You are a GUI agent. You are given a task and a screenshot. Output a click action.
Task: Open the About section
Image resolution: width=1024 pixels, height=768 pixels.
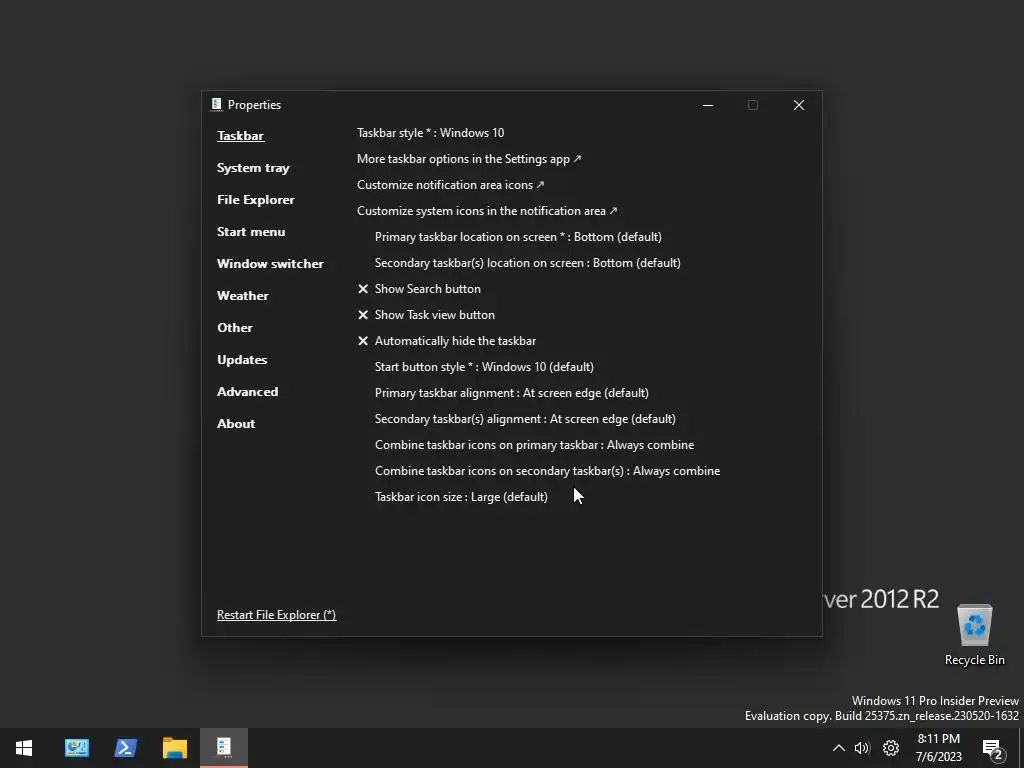click(x=236, y=424)
